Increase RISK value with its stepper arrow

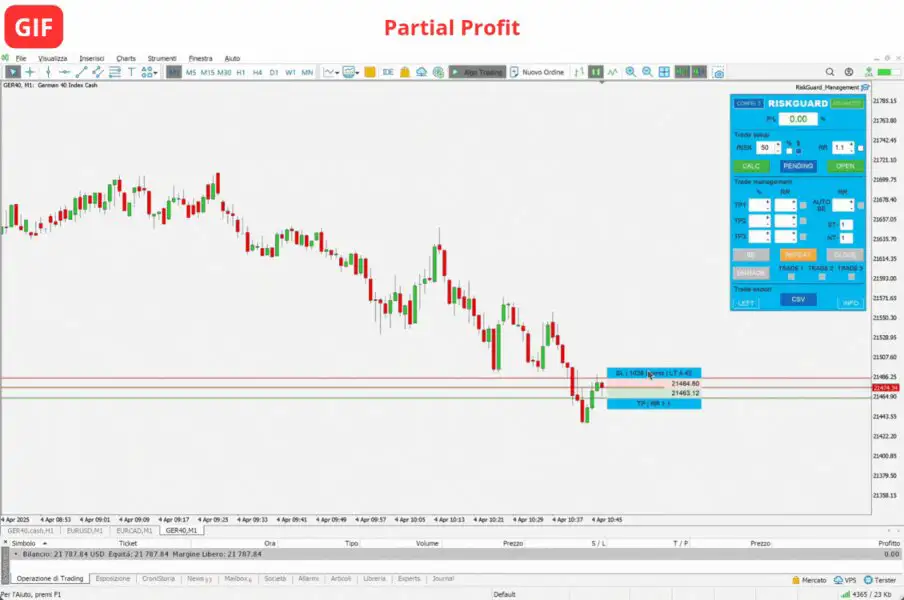click(x=778, y=144)
